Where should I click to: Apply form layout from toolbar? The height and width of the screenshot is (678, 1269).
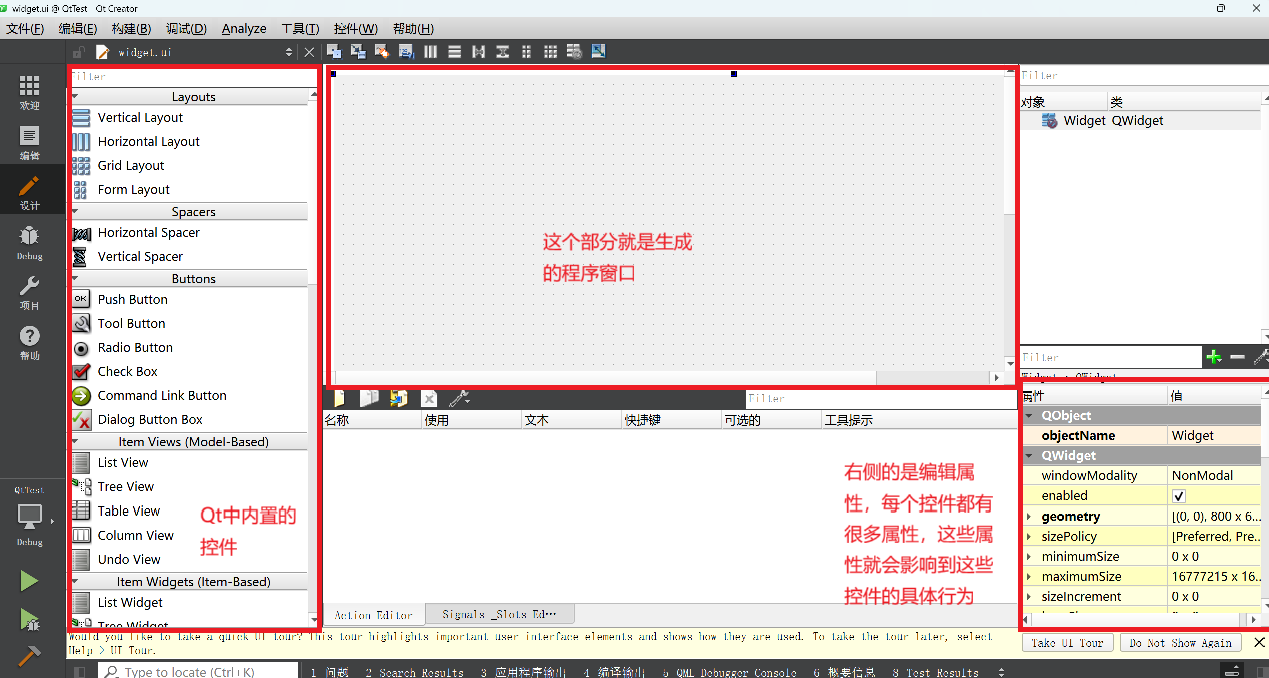(526, 51)
